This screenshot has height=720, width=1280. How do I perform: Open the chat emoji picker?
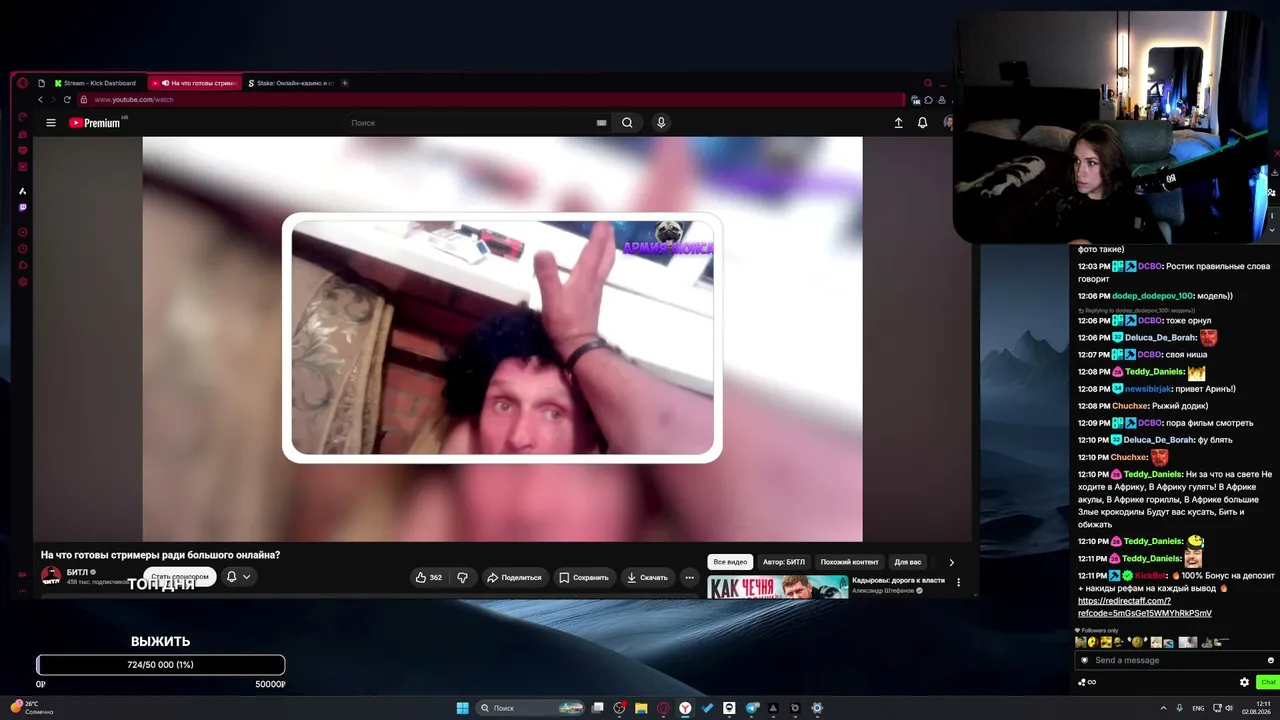1271,660
